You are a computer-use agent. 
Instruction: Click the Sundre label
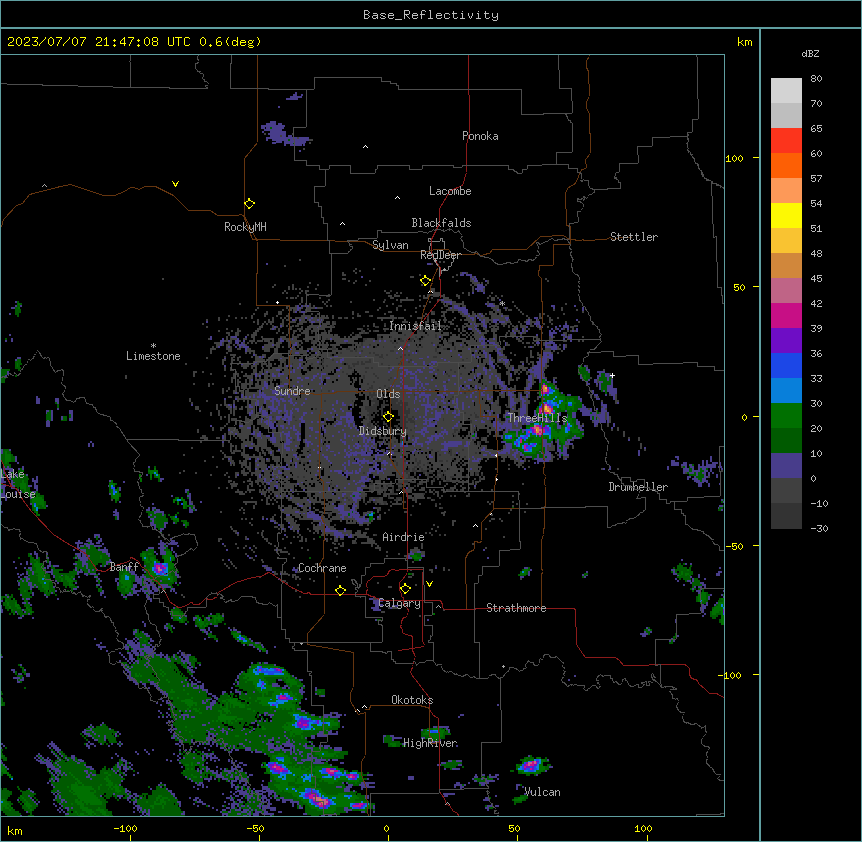(x=292, y=391)
